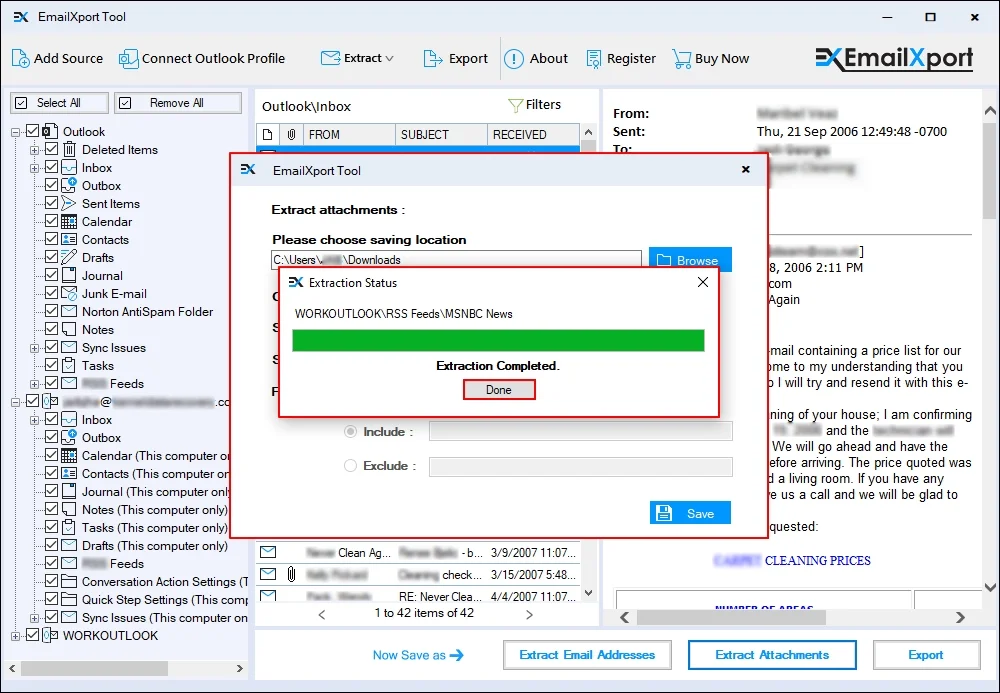Screen dimensions: 1000x693
Task: Open Connect Outlook Profile
Action: 128,58
